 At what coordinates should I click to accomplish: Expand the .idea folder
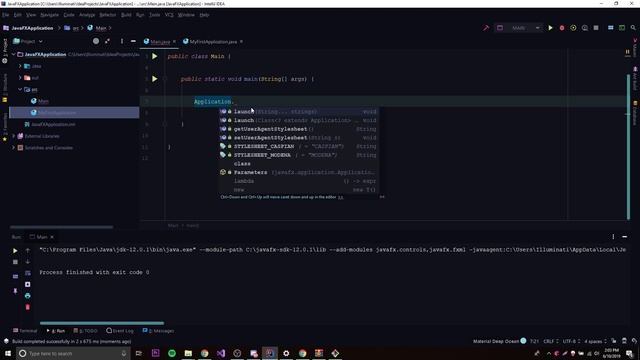pyautogui.click(x=20, y=66)
